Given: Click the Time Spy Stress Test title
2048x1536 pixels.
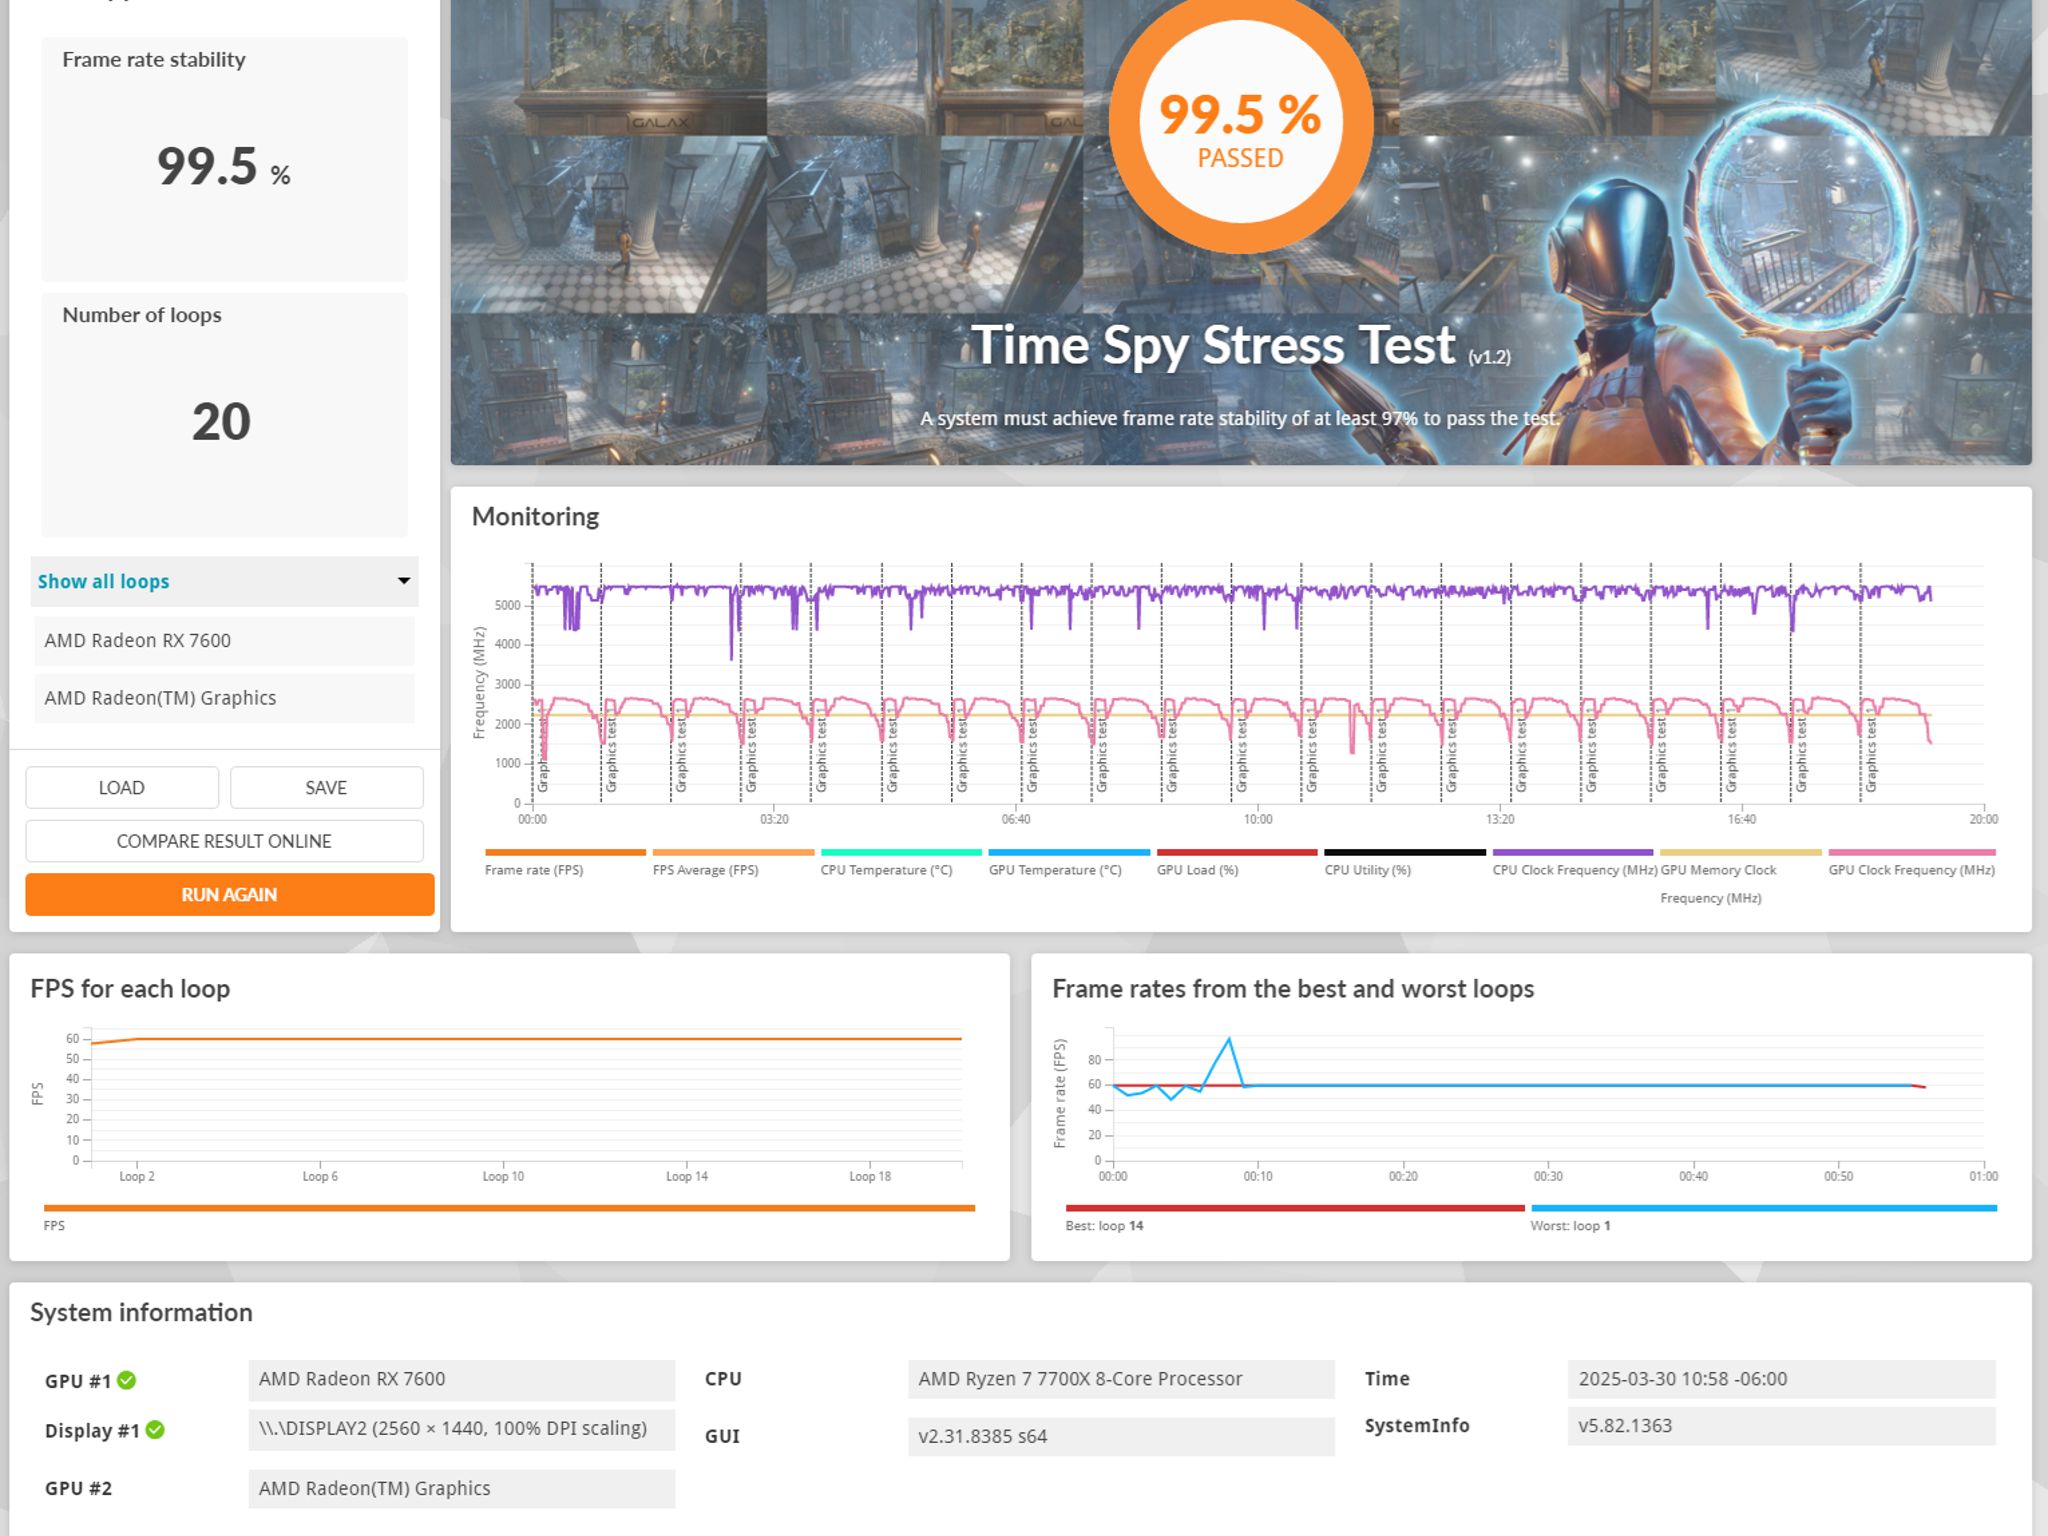Looking at the screenshot, I should click(x=1213, y=345).
